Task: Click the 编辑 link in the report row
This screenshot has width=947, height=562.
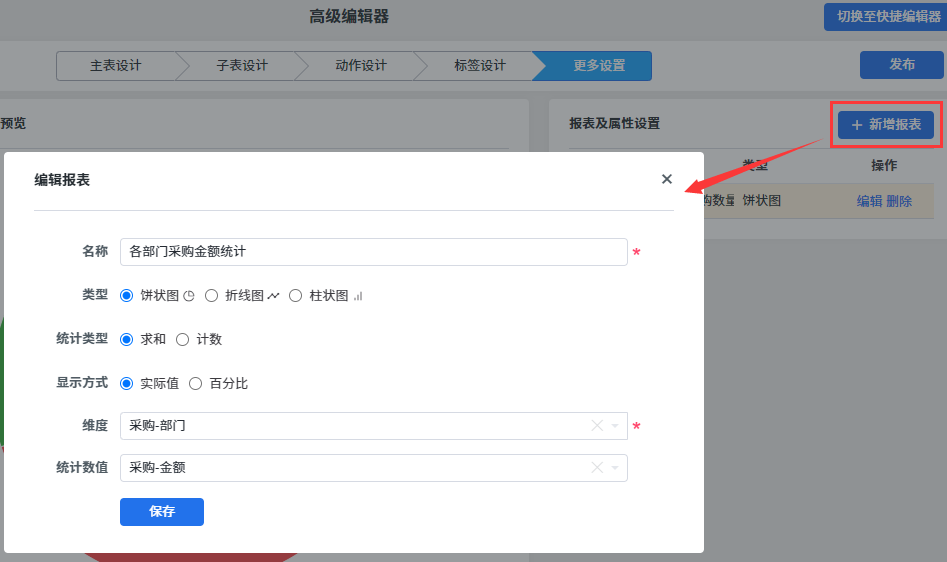Action: [x=869, y=201]
